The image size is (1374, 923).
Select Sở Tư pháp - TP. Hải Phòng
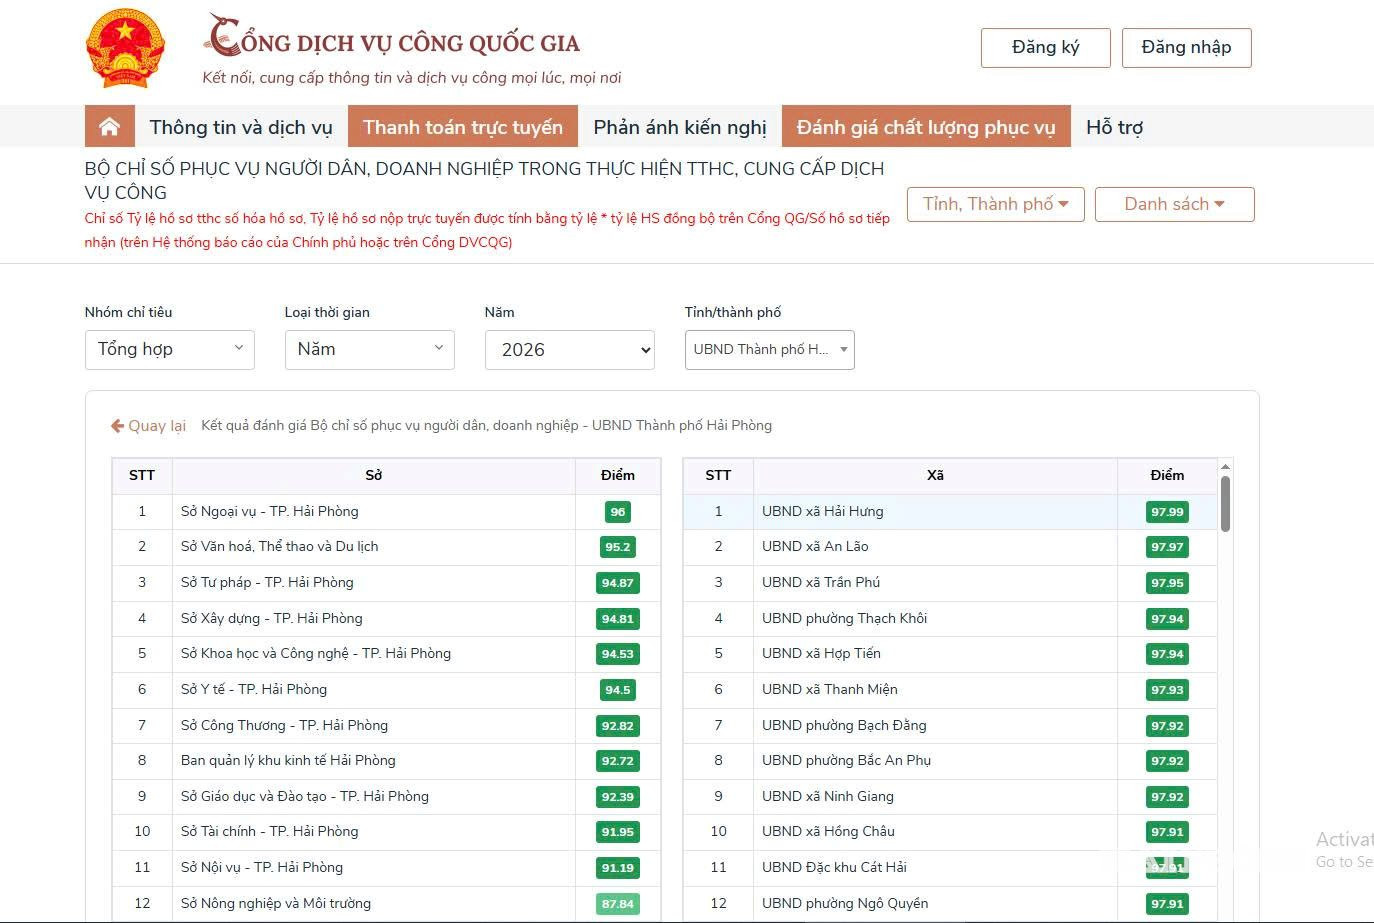point(386,583)
